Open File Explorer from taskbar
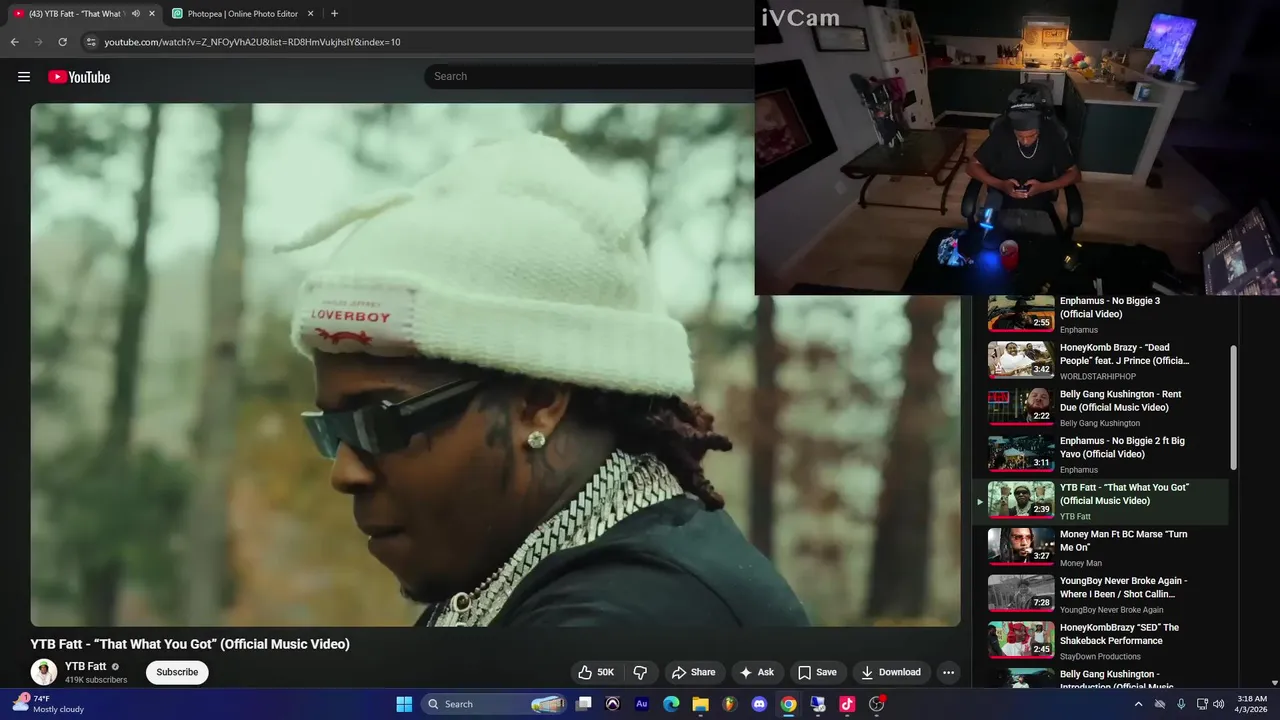This screenshot has width=1280, height=720. (700, 704)
